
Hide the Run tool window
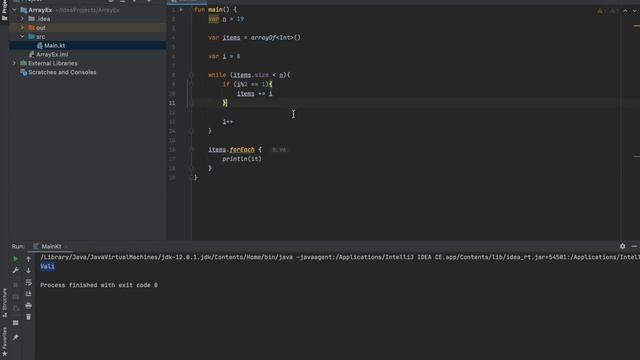point(634,246)
